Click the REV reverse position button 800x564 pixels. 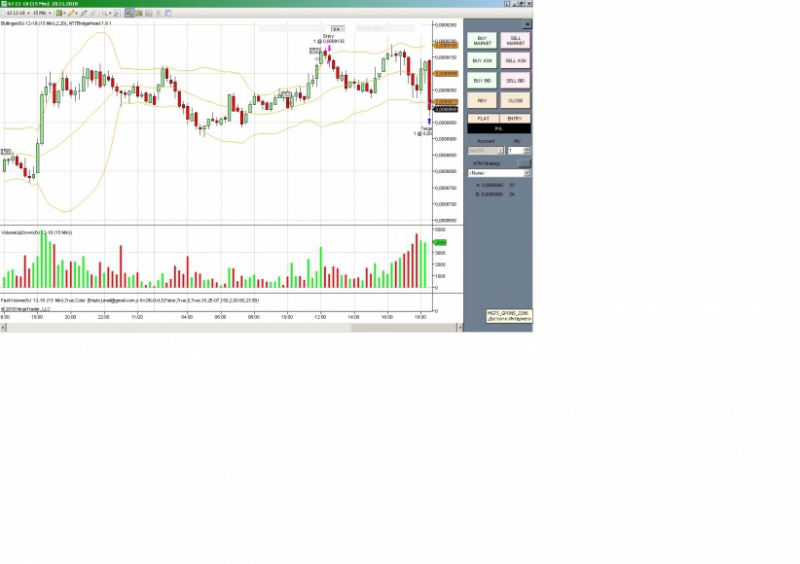[482, 101]
